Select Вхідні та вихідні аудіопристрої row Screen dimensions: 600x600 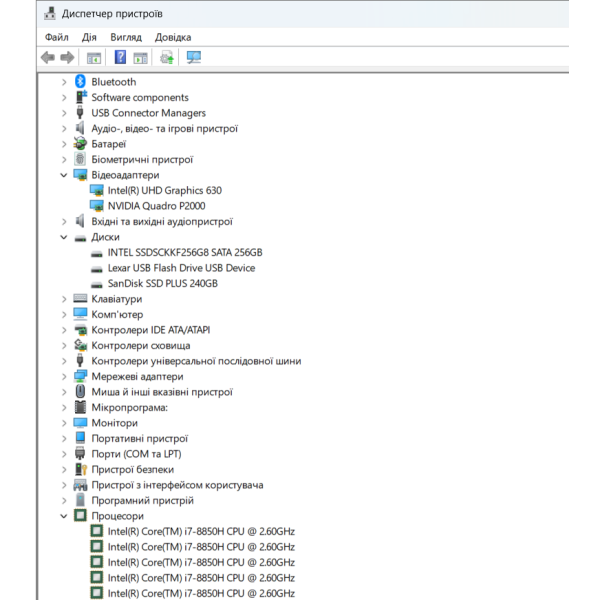(x=162, y=222)
